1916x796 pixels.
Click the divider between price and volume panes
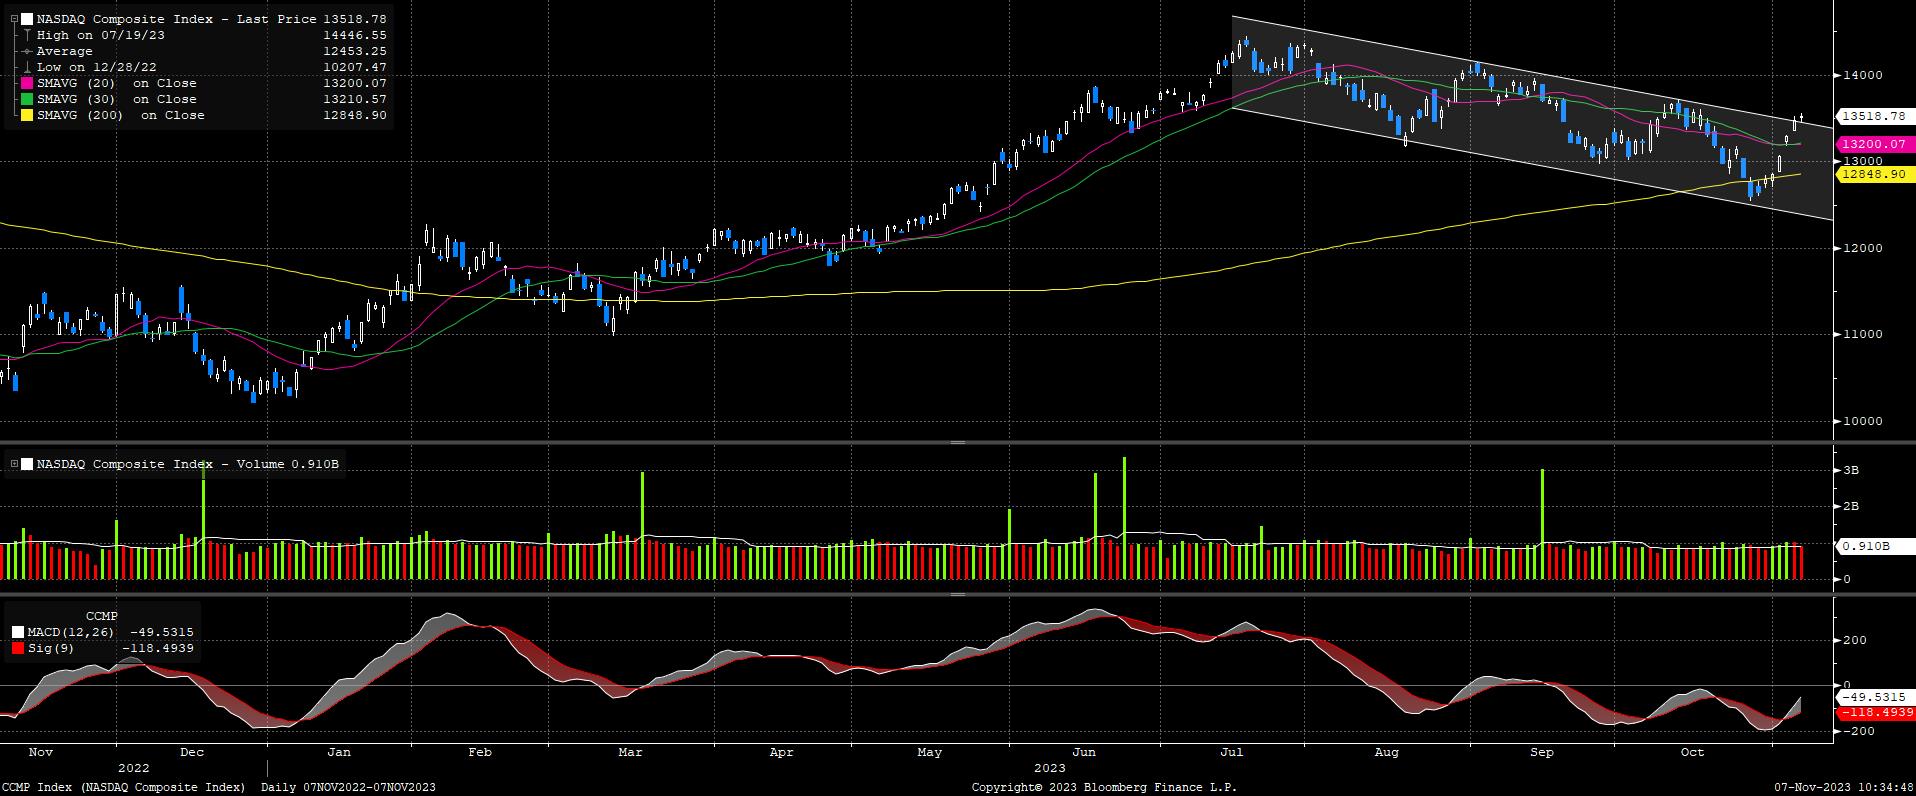click(957, 442)
